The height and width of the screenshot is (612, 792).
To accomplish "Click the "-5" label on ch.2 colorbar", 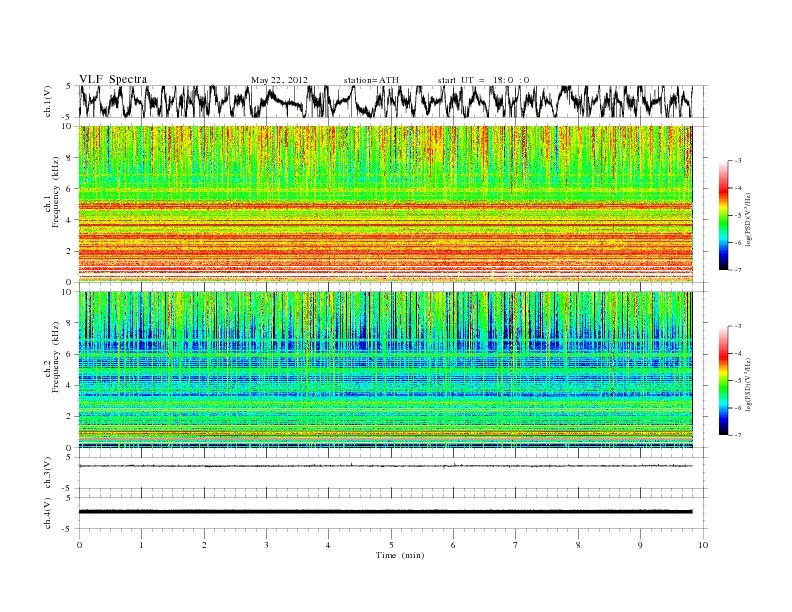I will (738, 381).
